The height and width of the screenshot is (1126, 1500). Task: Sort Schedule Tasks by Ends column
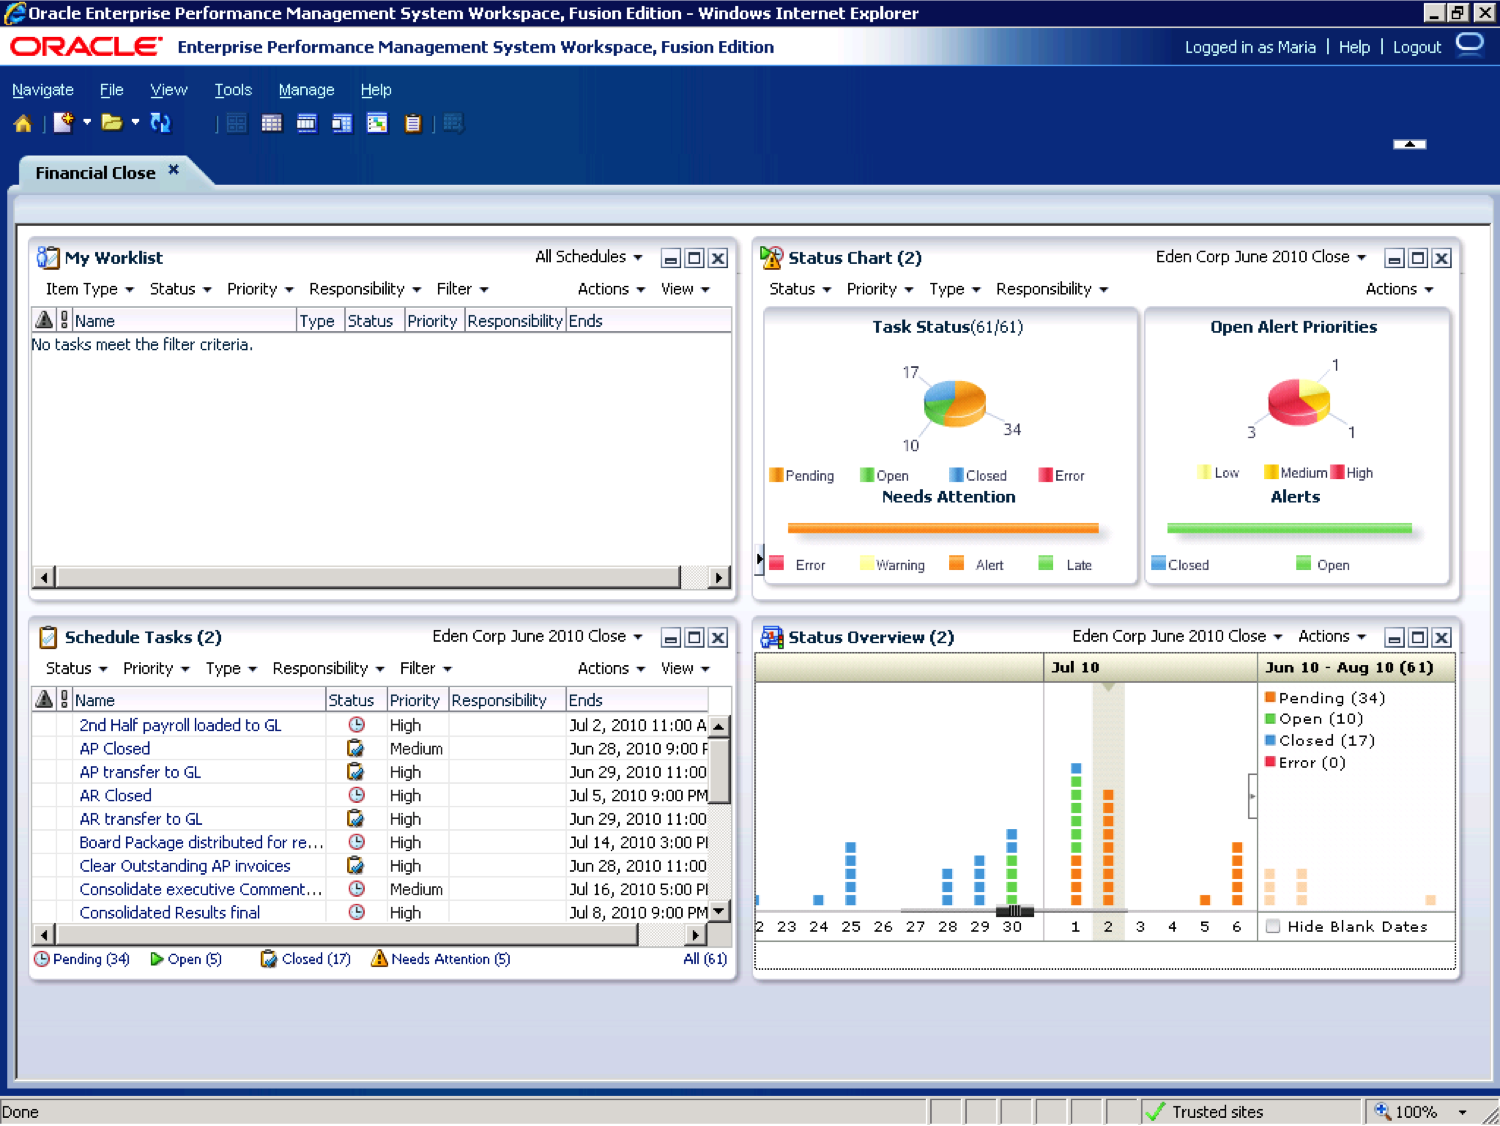coord(586,700)
